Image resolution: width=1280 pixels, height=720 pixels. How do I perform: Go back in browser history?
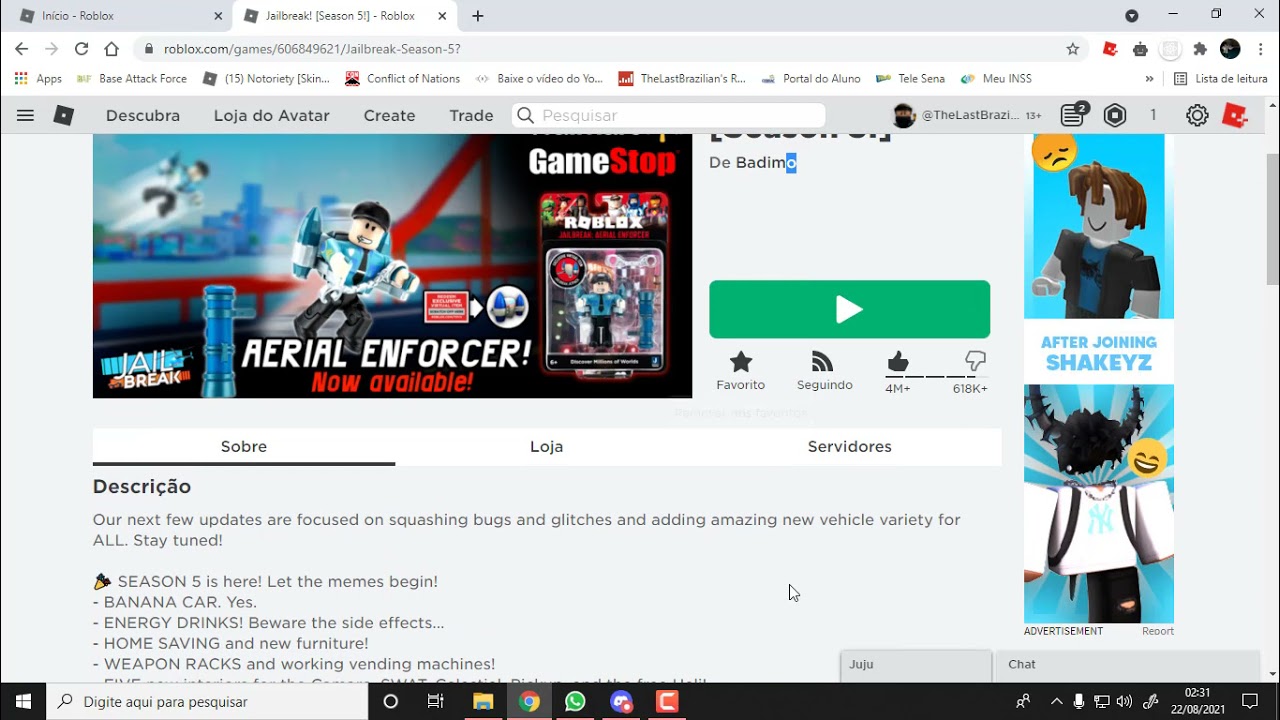tap(22, 48)
